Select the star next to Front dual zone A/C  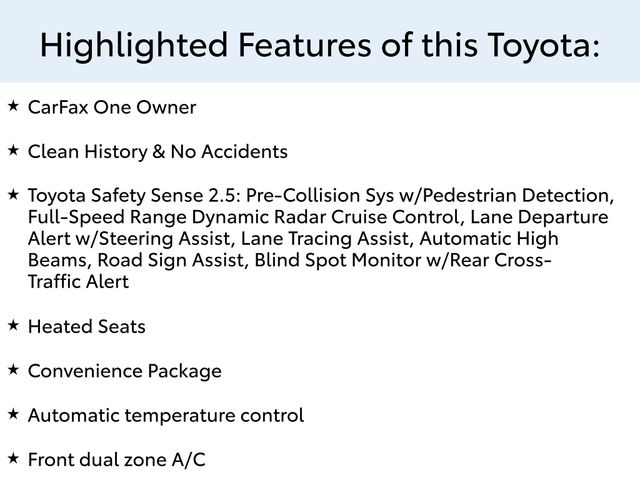coord(12,457)
